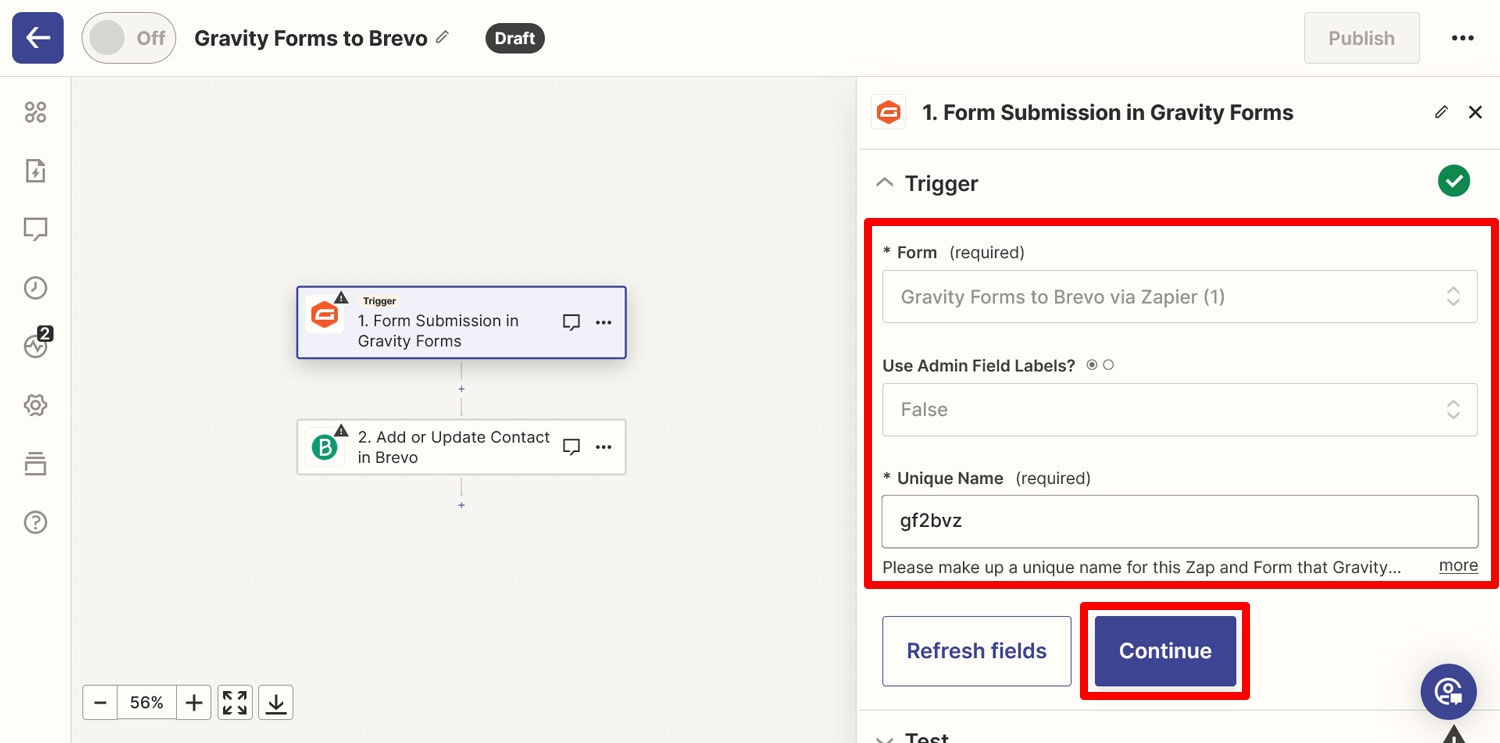
Task: Select the second Use Admin Field Labels radio
Action: (1108, 365)
